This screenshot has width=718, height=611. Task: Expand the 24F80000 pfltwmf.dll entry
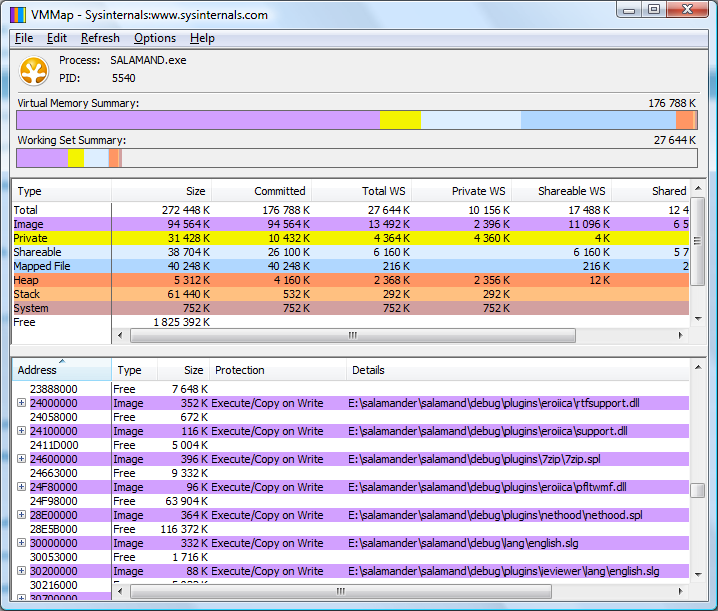21,486
